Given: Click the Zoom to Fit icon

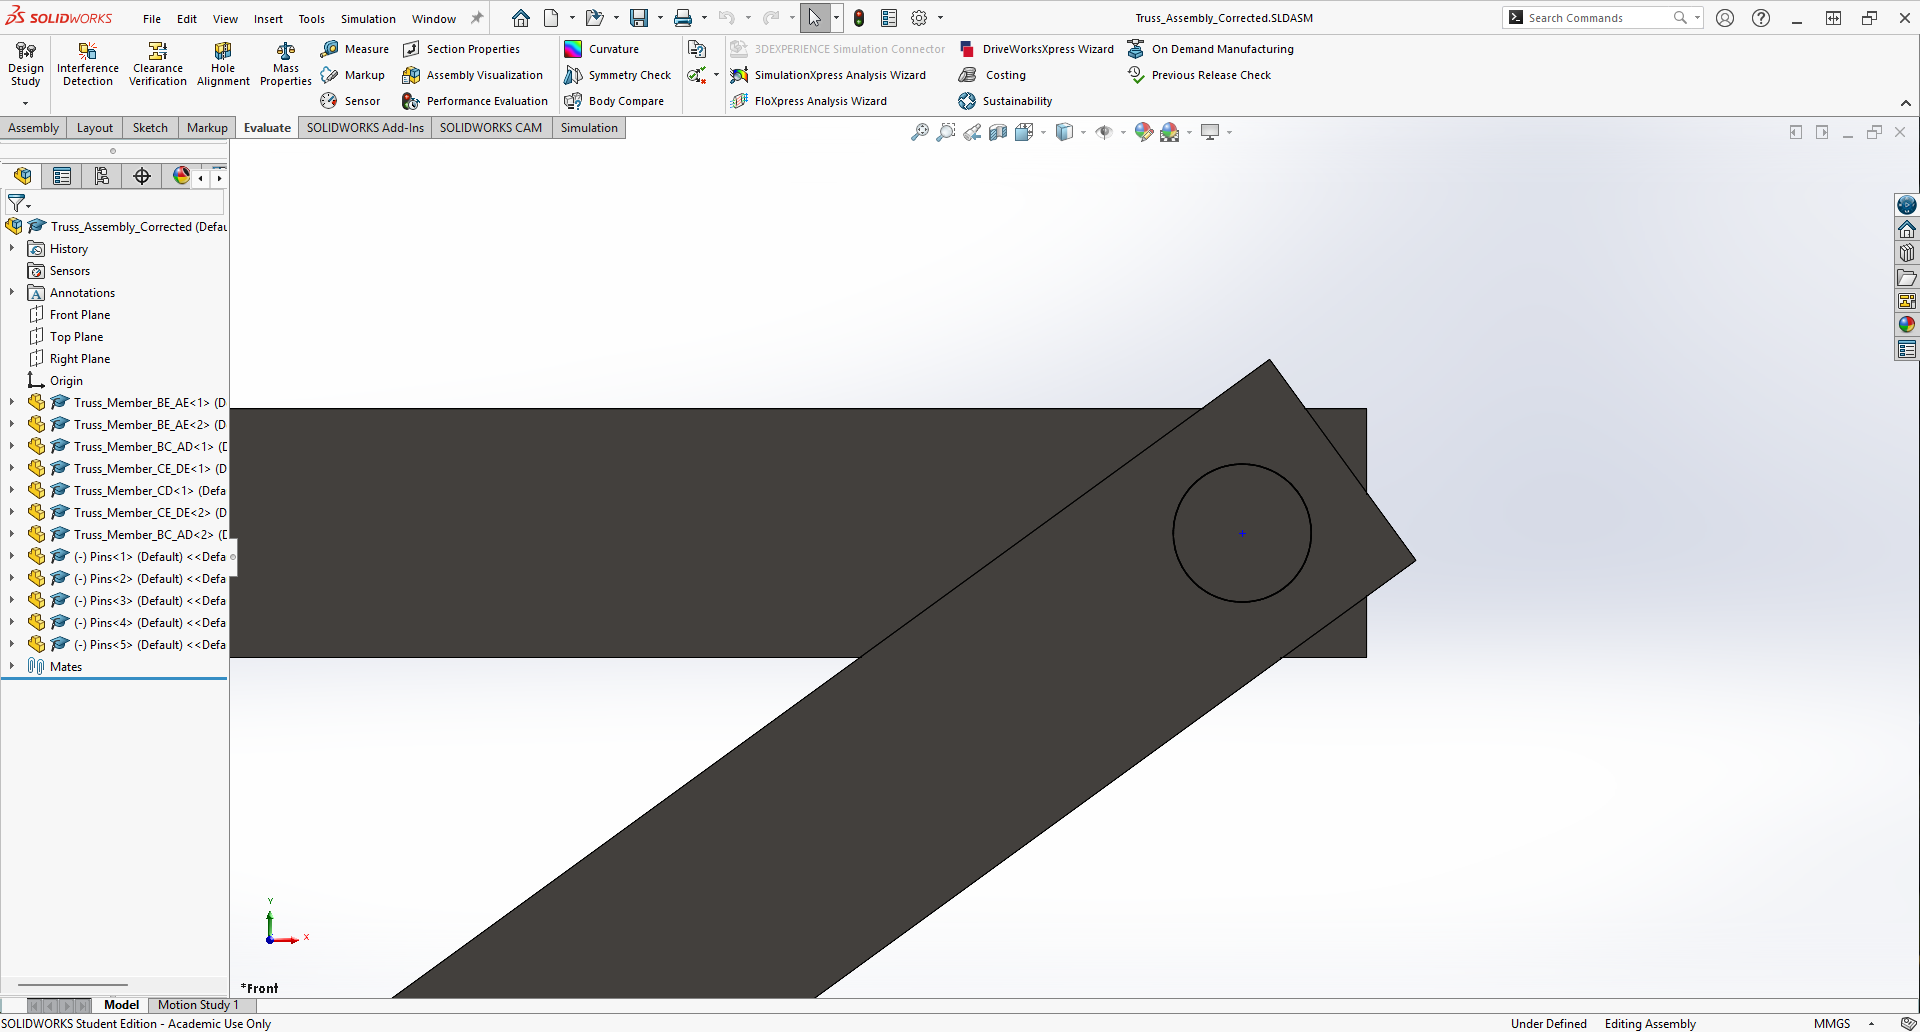Looking at the screenshot, I should [920, 132].
